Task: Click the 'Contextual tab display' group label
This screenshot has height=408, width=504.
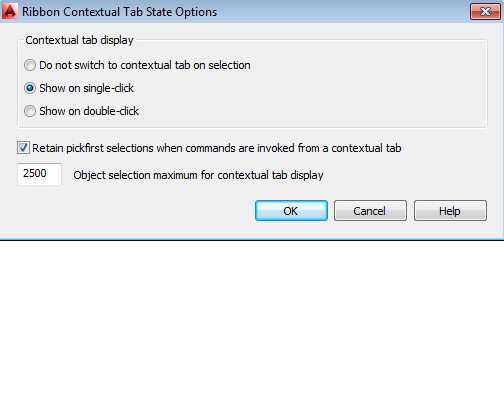Action: pyautogui.click(x=79, y=40)
